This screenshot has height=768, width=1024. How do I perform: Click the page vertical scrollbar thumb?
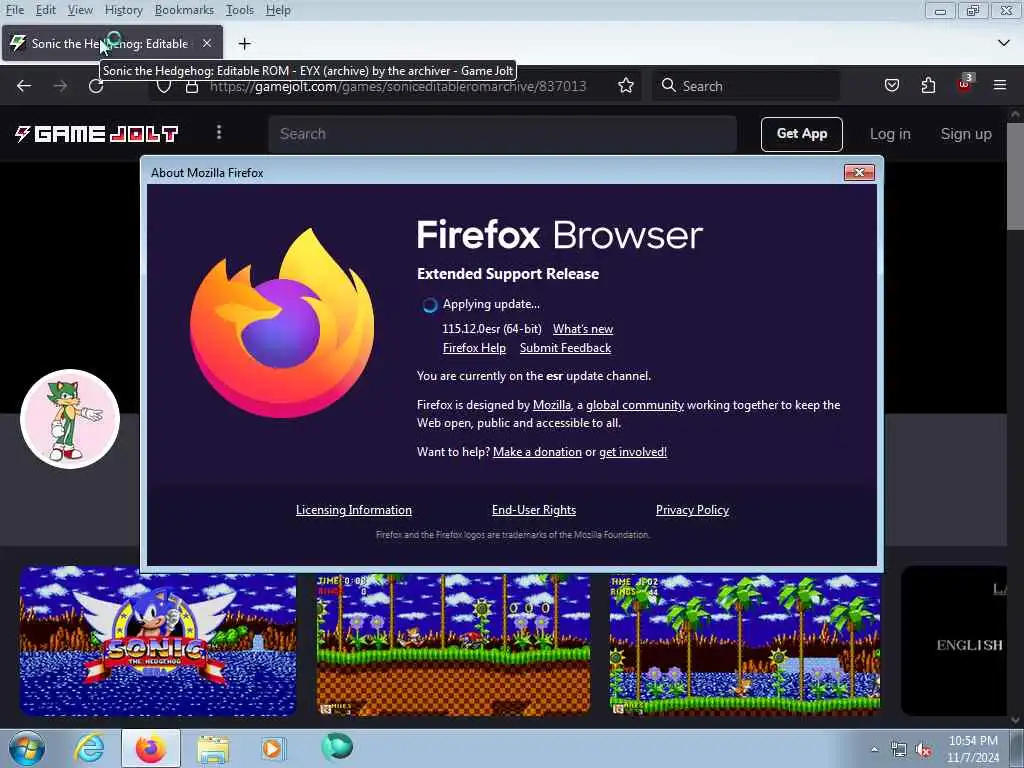tap(1014, 176)
